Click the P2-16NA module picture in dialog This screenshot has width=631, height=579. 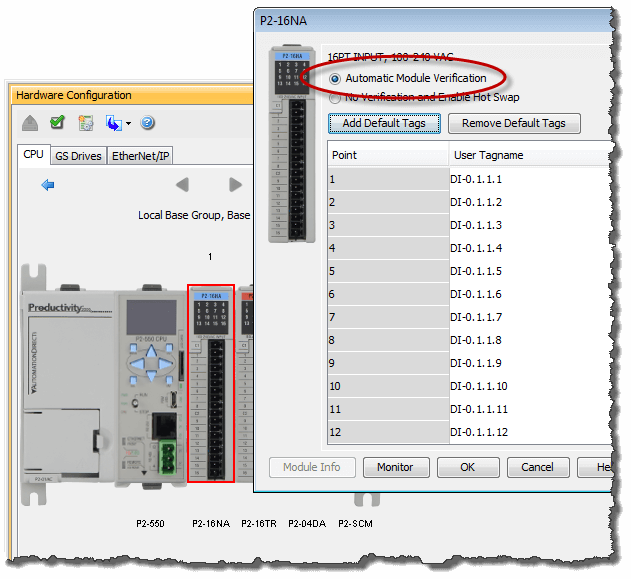(x=292, y=144)
